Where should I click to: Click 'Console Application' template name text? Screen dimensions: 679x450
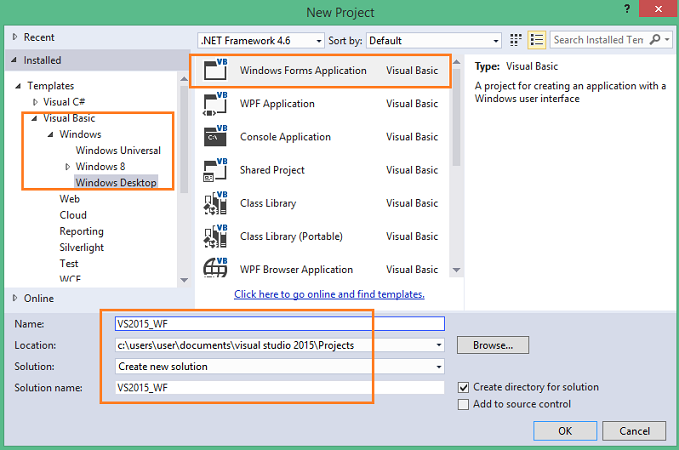point(285,137)
